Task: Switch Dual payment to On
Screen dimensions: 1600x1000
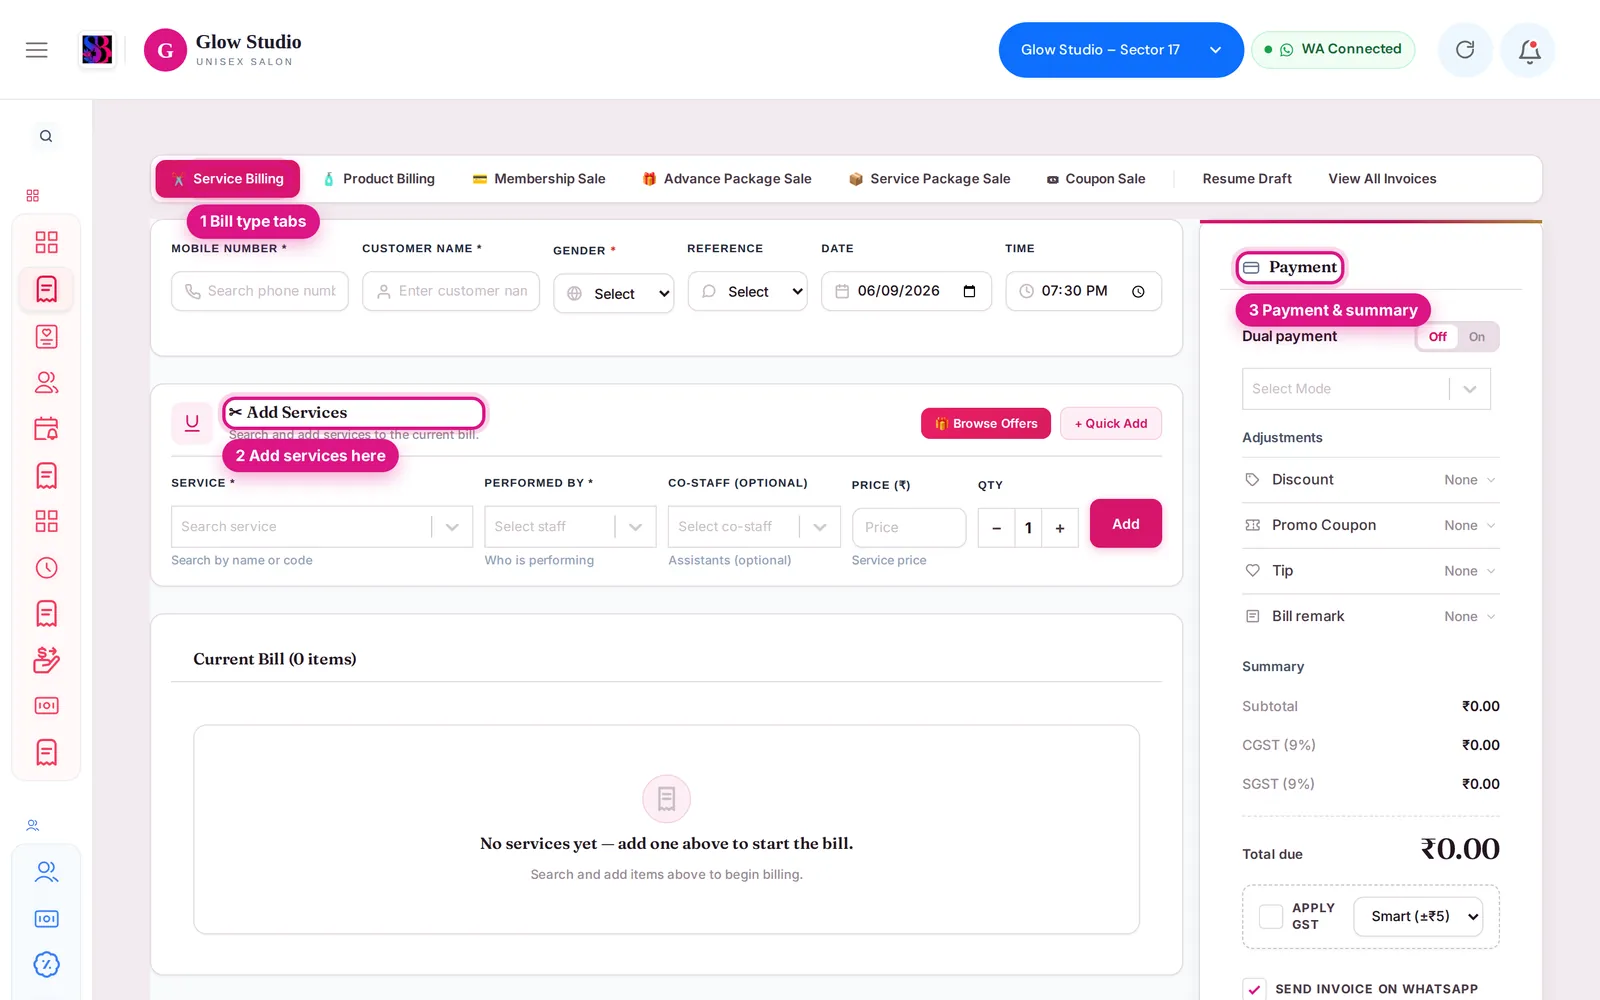Action: click(1477, 337)
